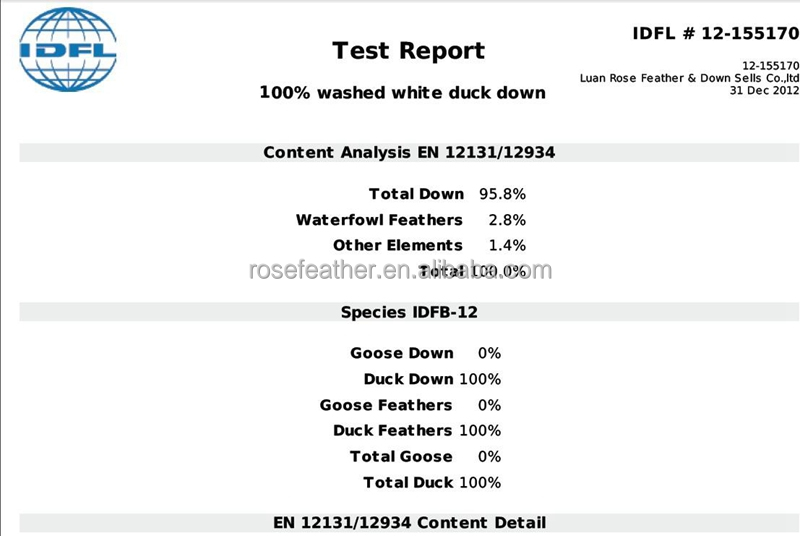
Task: Click the rosefeather.en.alibaba.com watermark
Action: point(401,270)
